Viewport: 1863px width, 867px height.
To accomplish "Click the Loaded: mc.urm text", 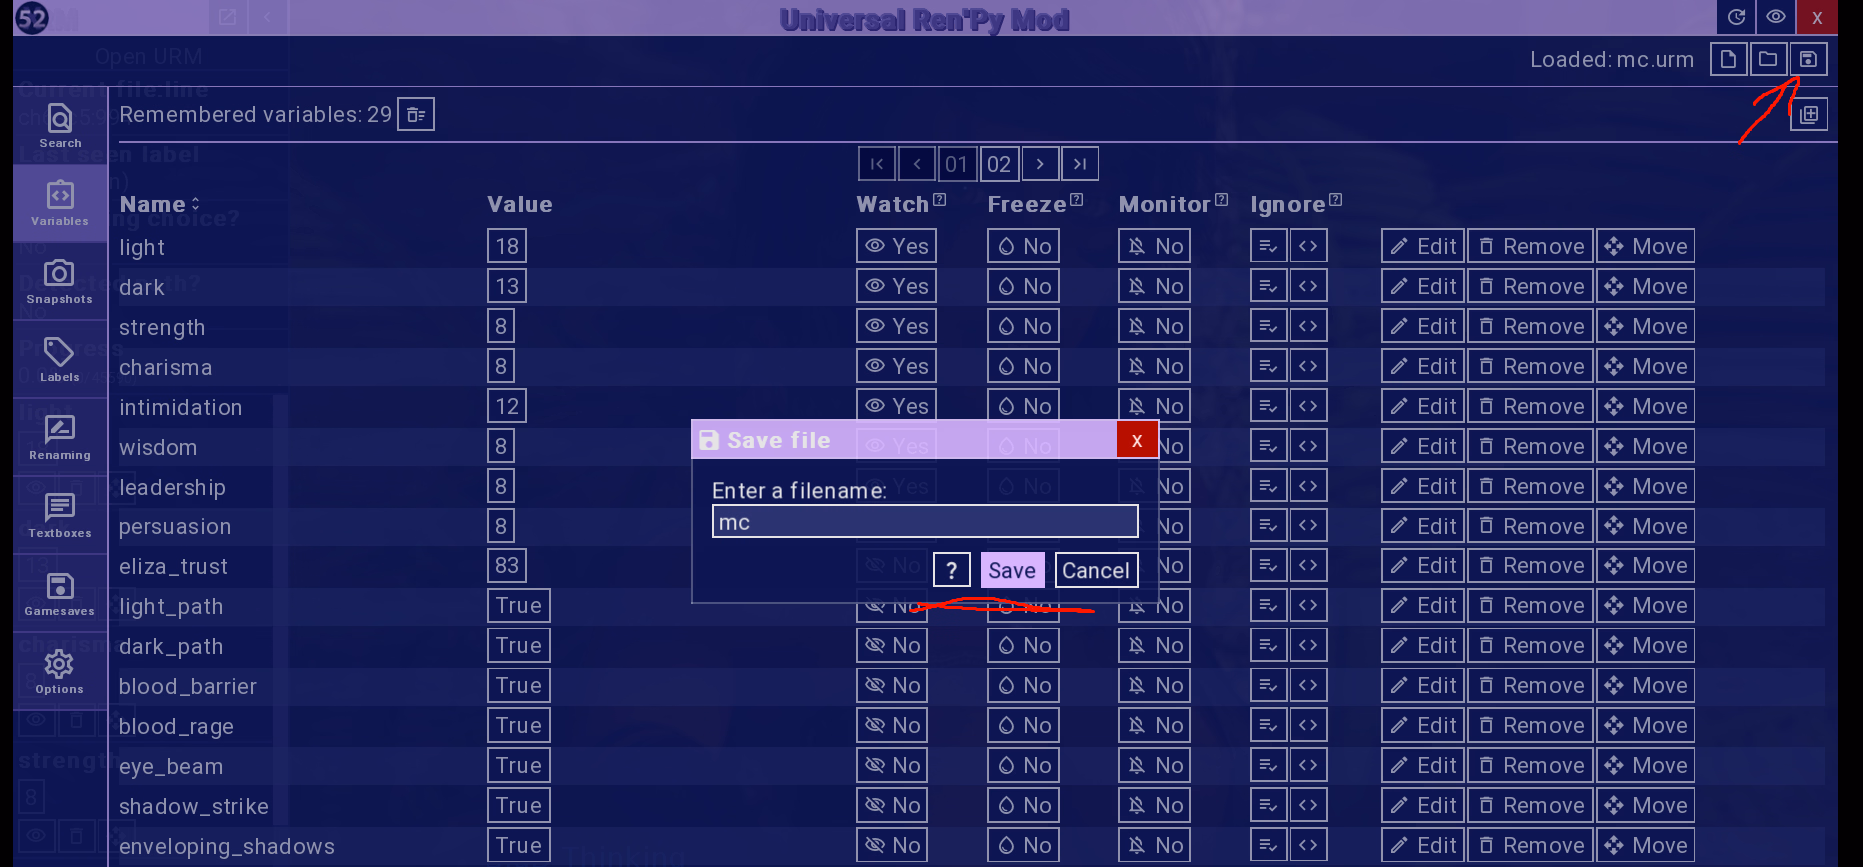I will pyautogui.click(x=1612, y=60).
